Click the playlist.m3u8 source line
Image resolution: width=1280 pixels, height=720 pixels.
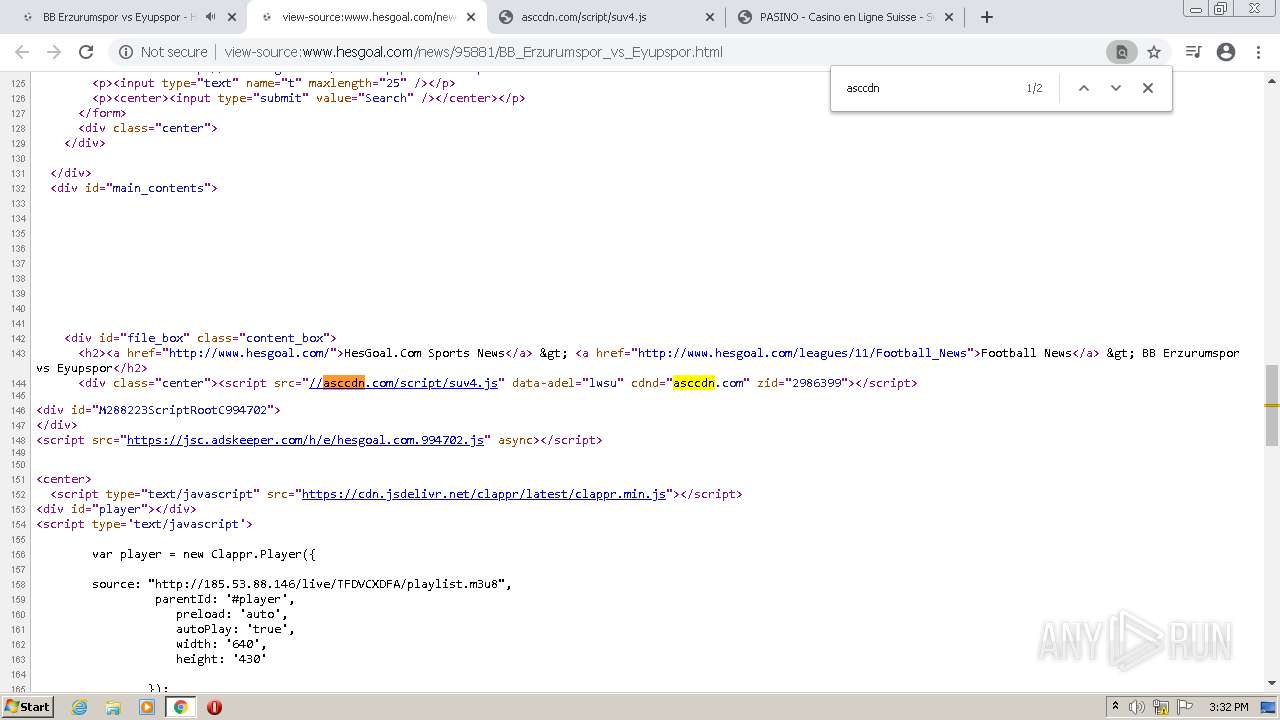coord(302,584)
